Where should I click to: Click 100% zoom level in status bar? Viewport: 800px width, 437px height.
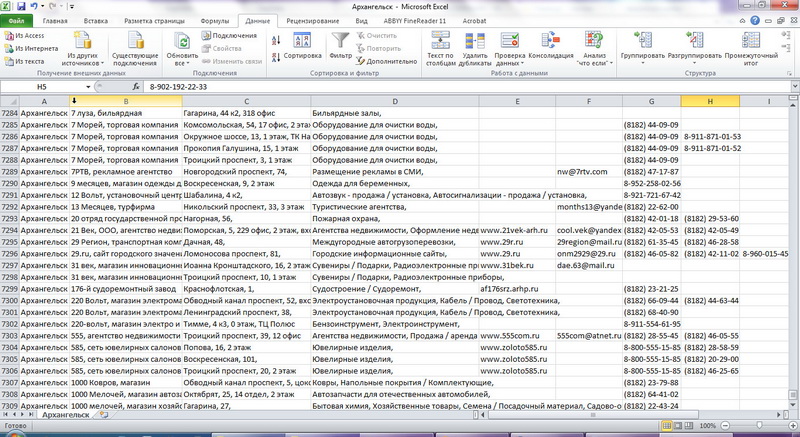tap(707, 425)
